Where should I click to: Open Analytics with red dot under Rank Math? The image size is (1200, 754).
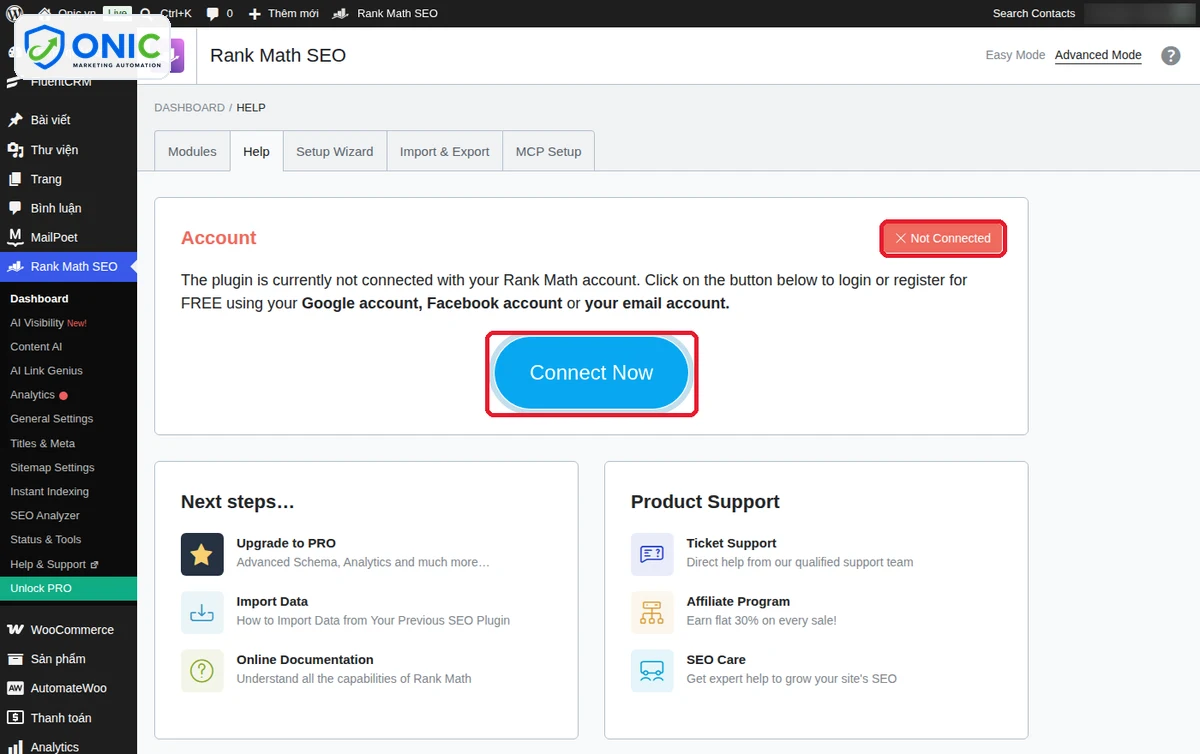point(38,395)
